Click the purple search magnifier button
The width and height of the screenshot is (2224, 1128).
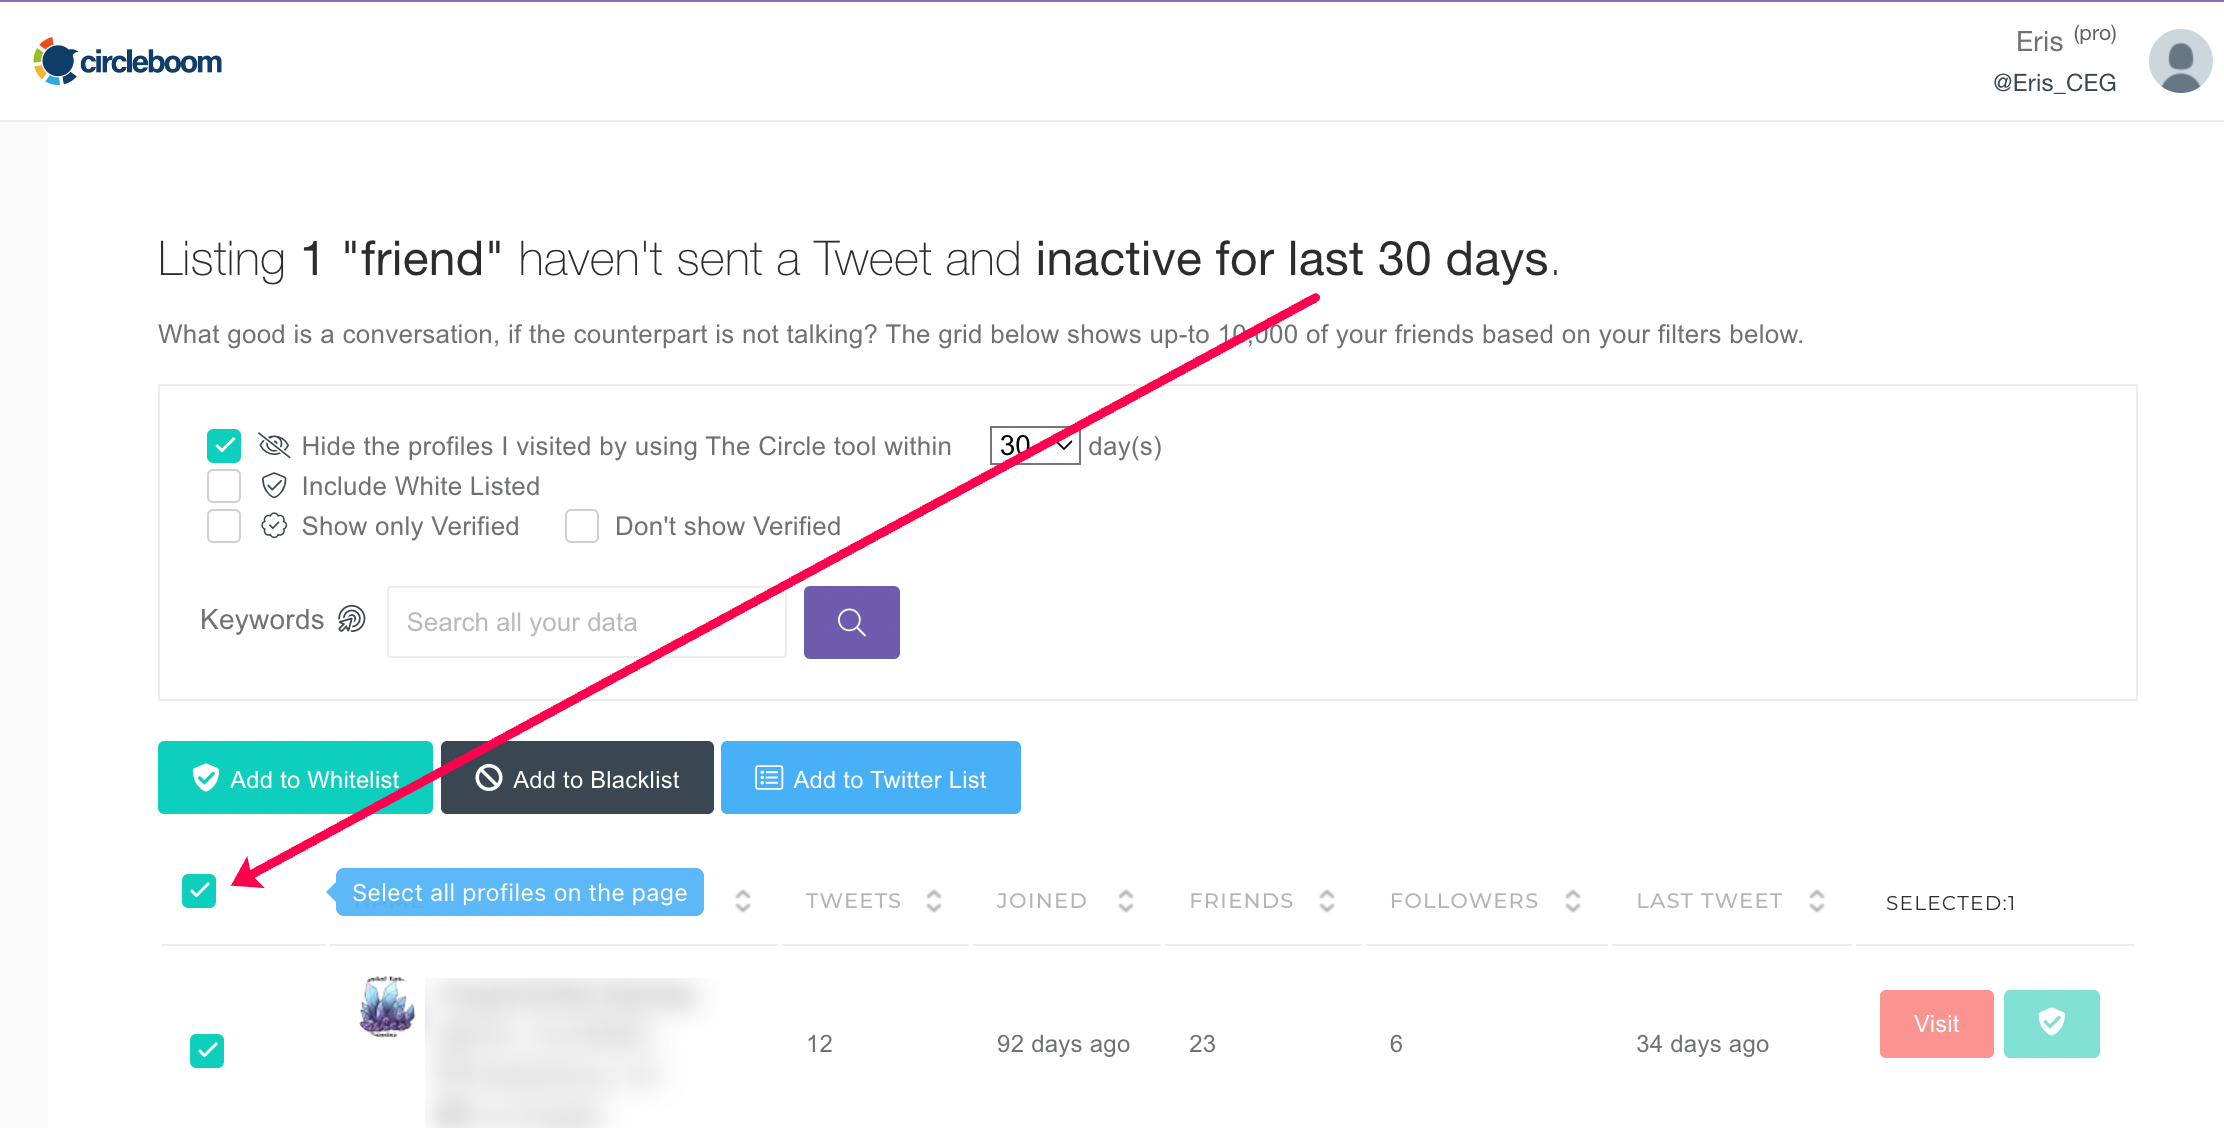(851, 622)
